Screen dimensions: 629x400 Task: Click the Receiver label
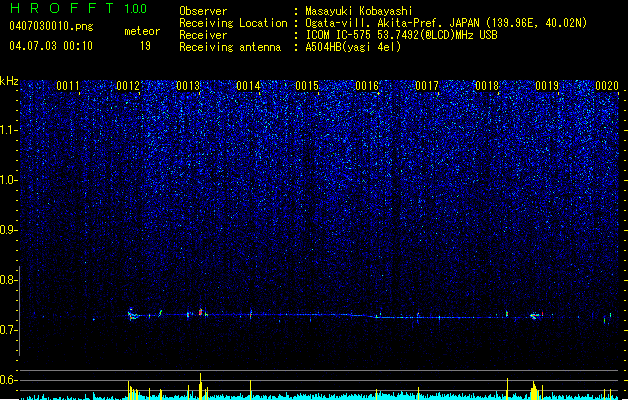click(203, 35)
